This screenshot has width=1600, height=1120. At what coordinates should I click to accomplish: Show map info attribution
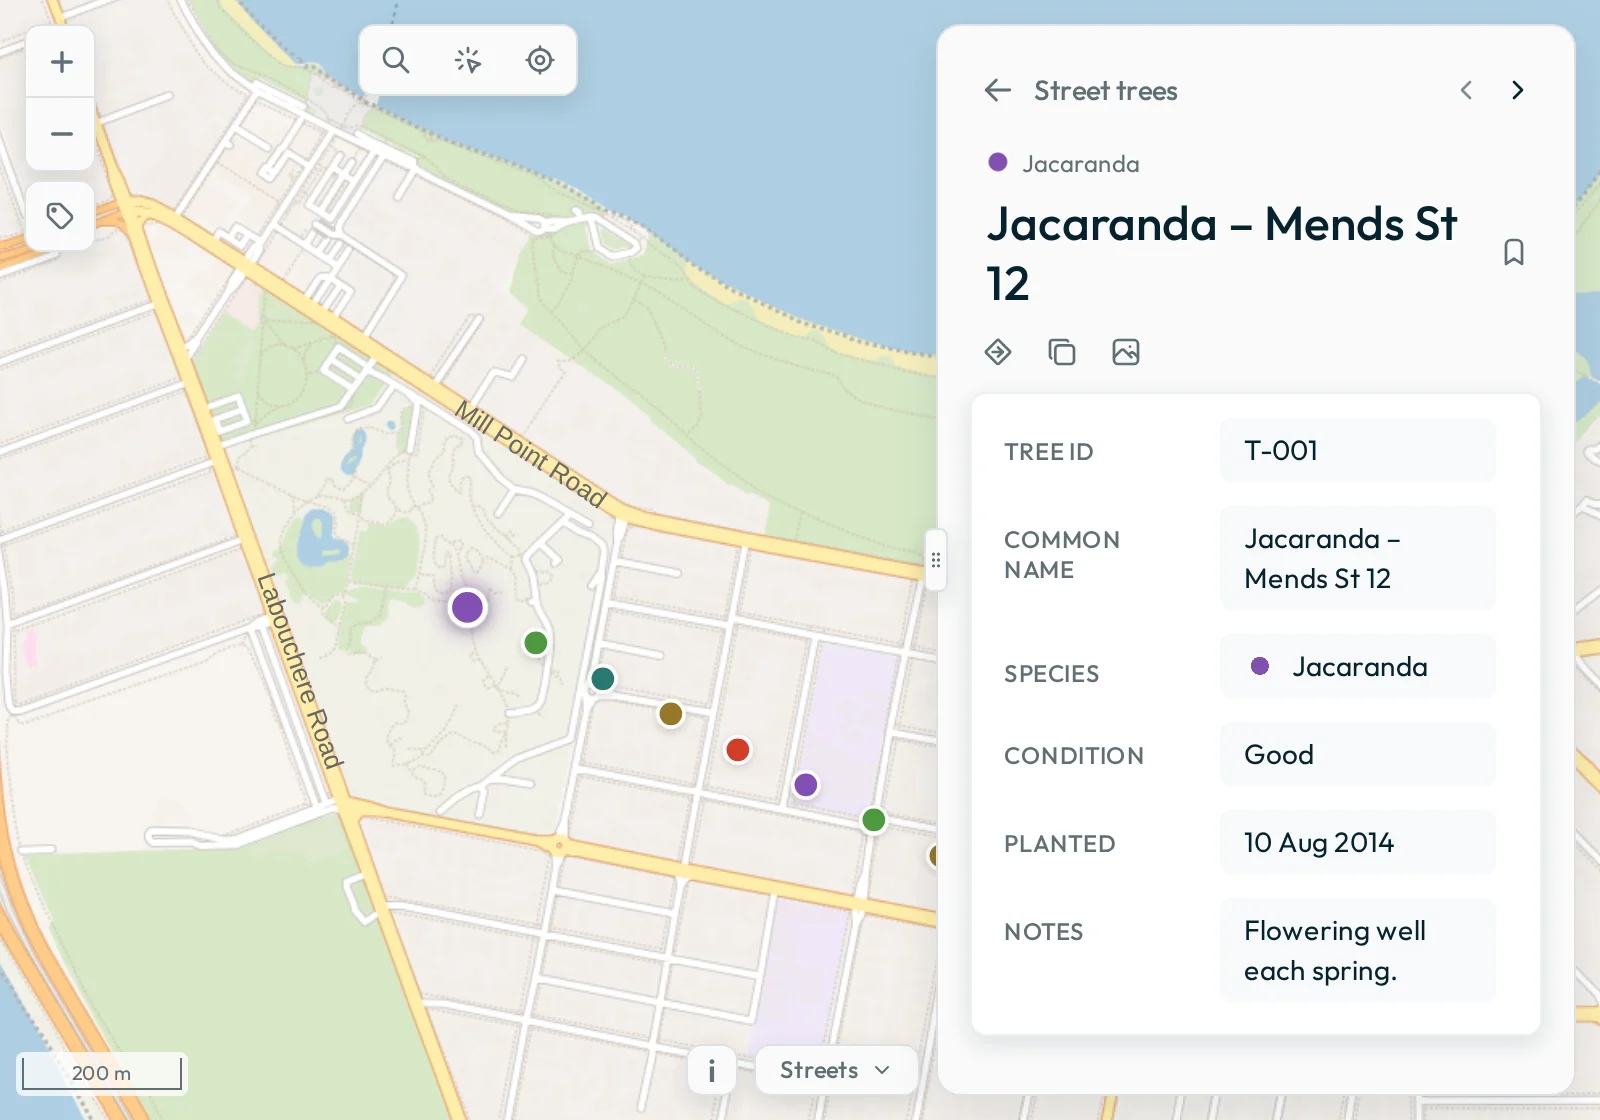click(712, 1070)
